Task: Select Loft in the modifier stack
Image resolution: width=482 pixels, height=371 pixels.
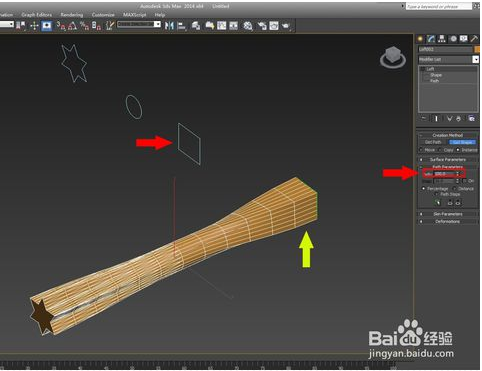Action: tap(431, 69)
